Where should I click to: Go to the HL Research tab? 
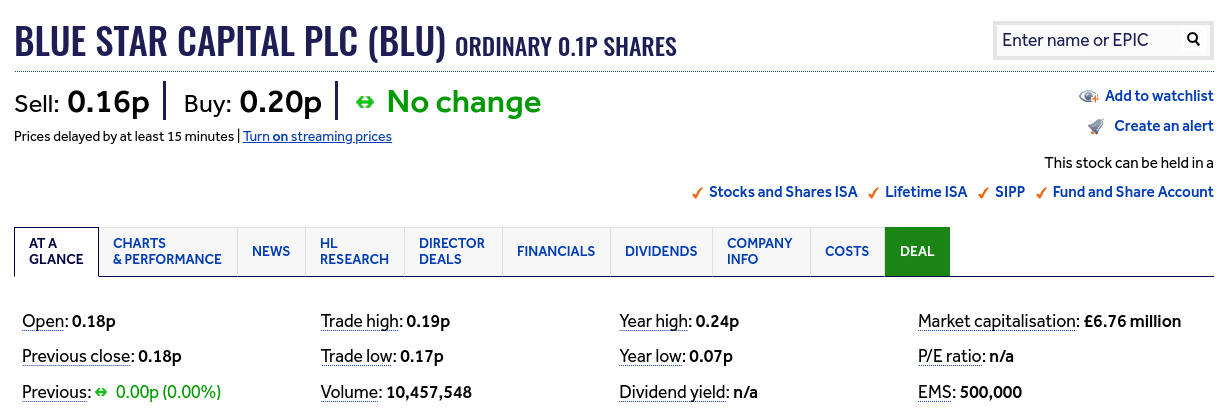pos(354,251)
